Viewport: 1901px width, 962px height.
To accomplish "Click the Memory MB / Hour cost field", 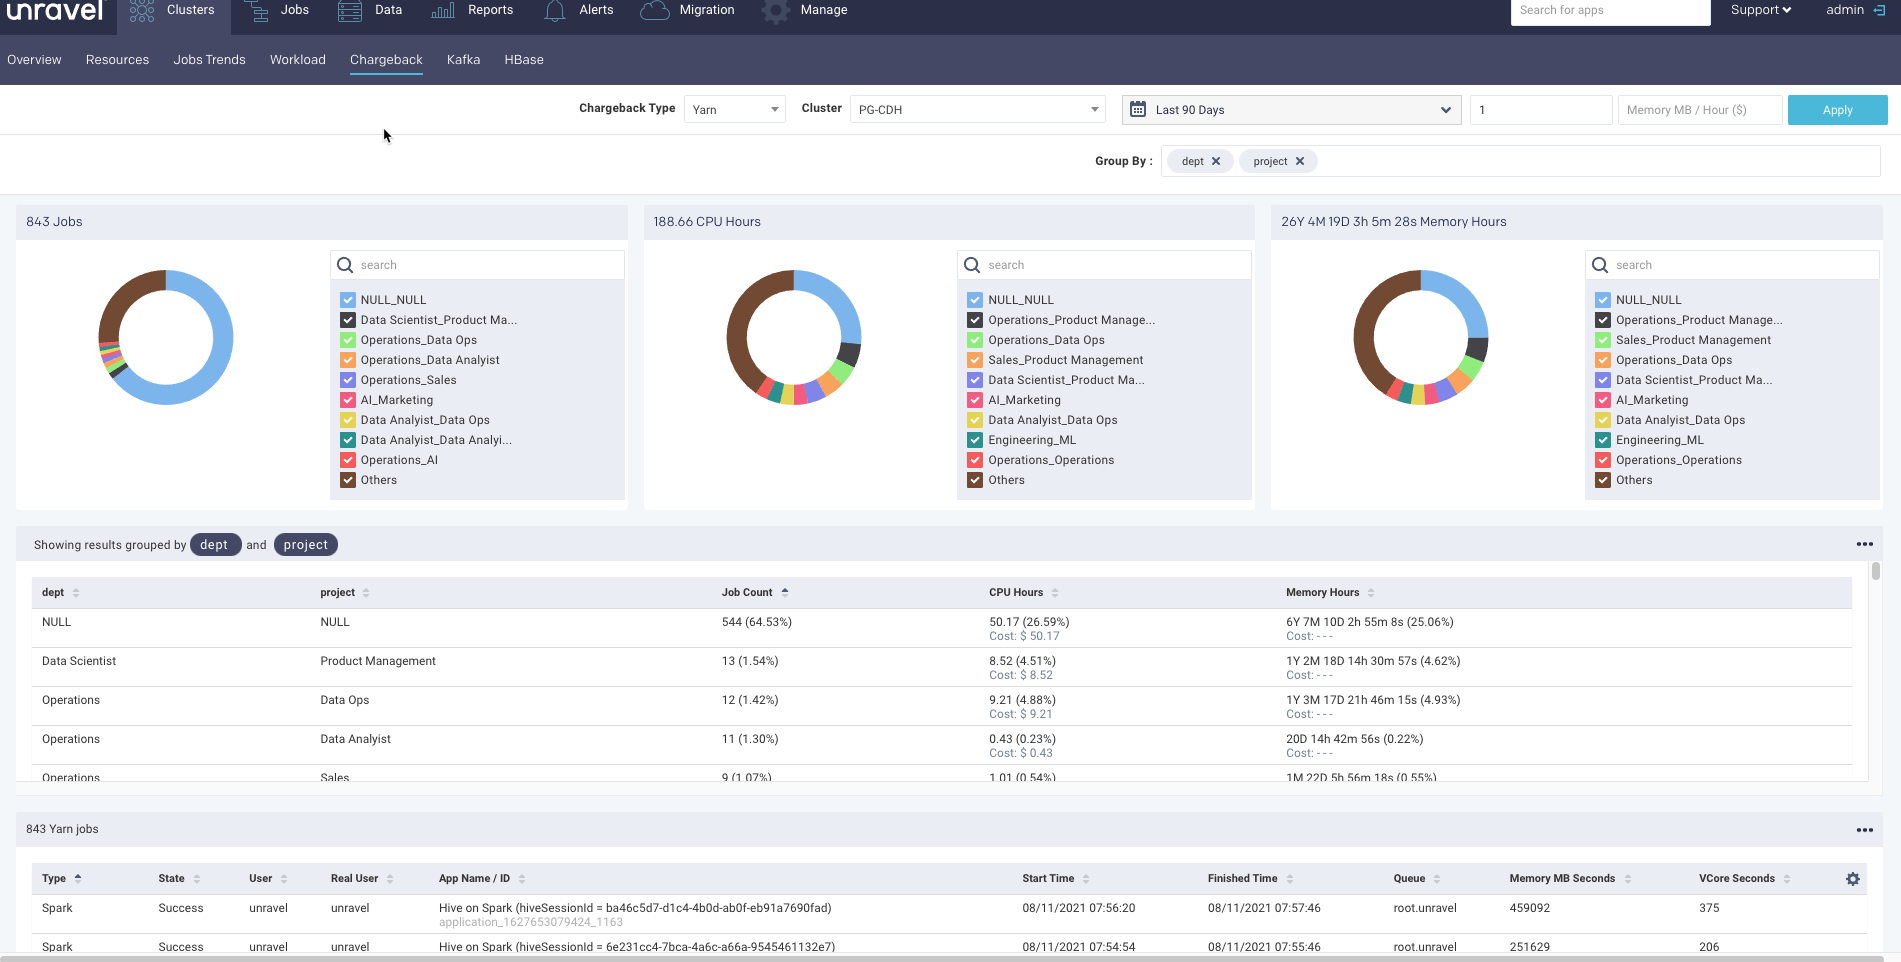I will [x=1700, y=110].
